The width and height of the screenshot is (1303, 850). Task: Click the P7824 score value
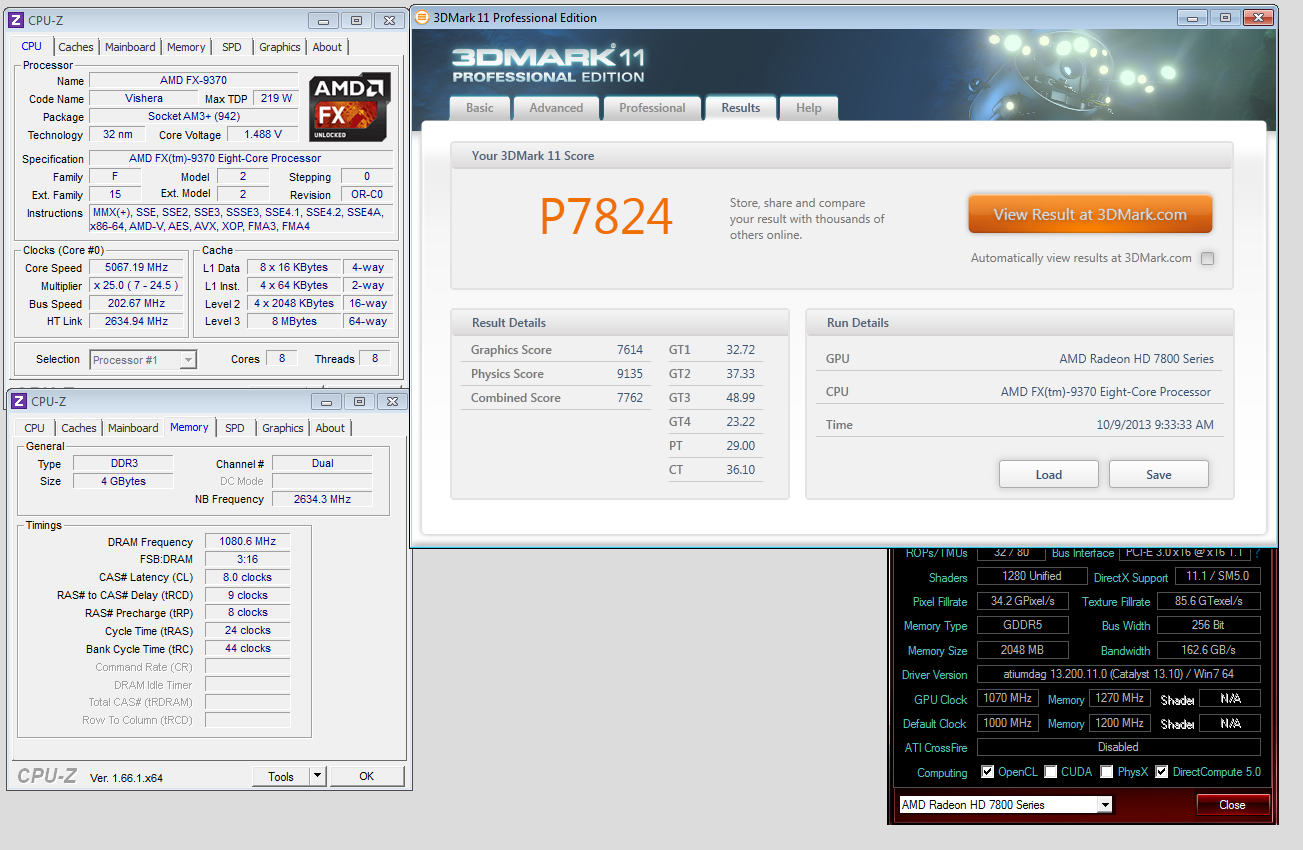(606, 216)
